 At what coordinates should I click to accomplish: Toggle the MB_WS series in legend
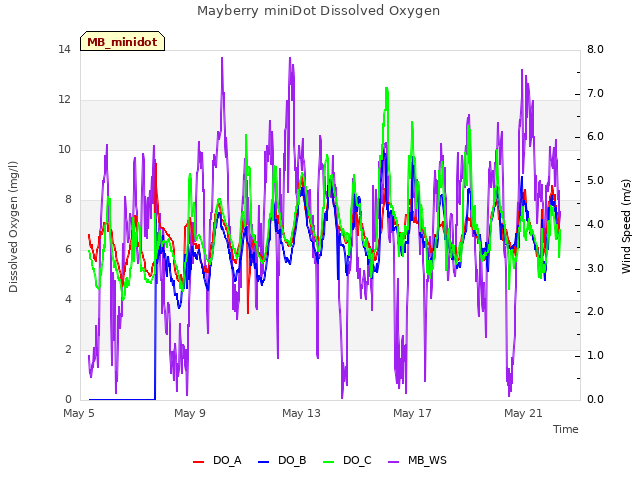pyautogui.click(x=417, y=460)
